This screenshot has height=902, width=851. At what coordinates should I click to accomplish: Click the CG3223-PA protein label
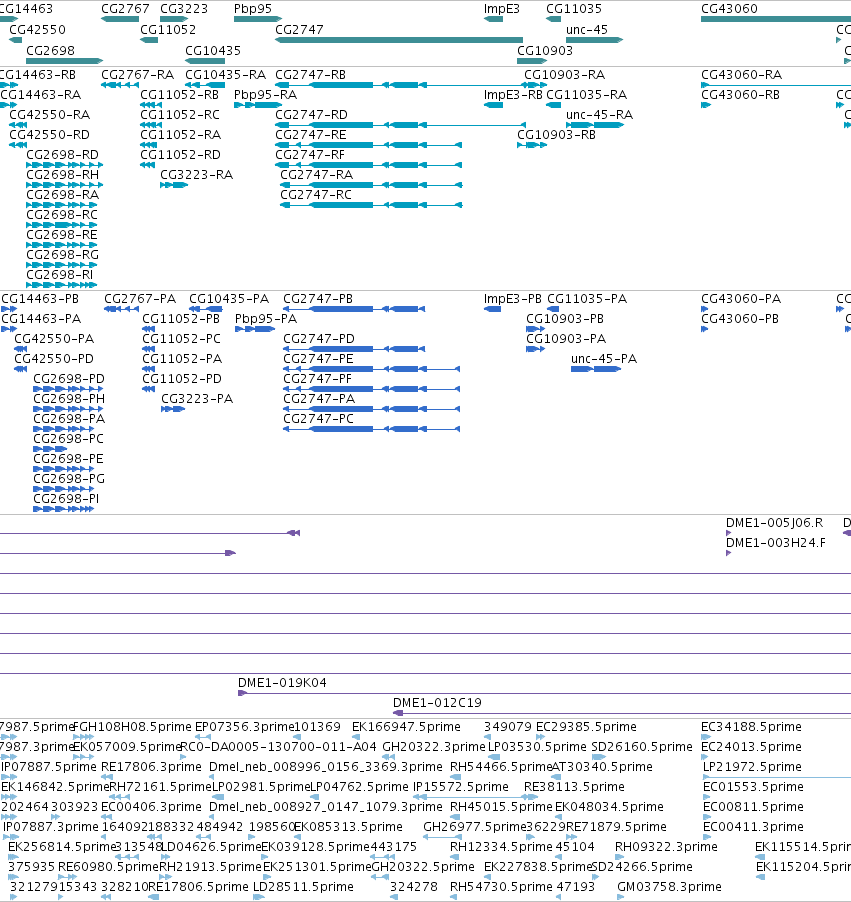(x=197, y=399)
